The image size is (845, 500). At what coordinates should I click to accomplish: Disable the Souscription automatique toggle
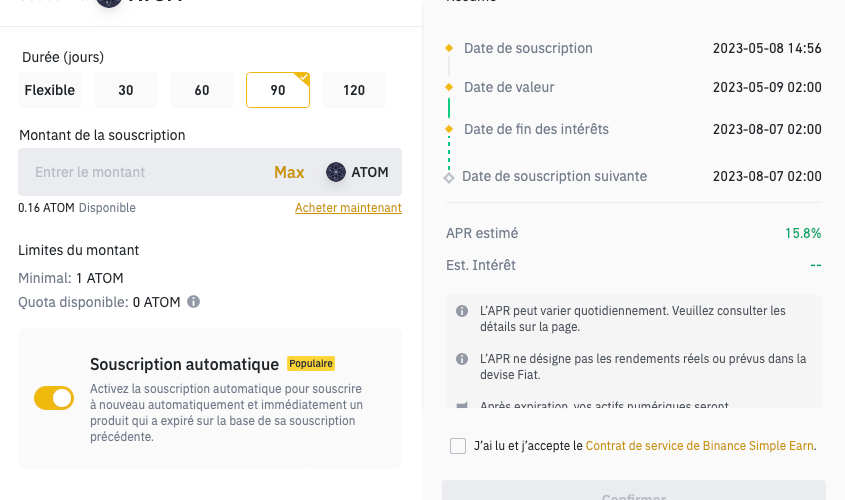[54, 398]
